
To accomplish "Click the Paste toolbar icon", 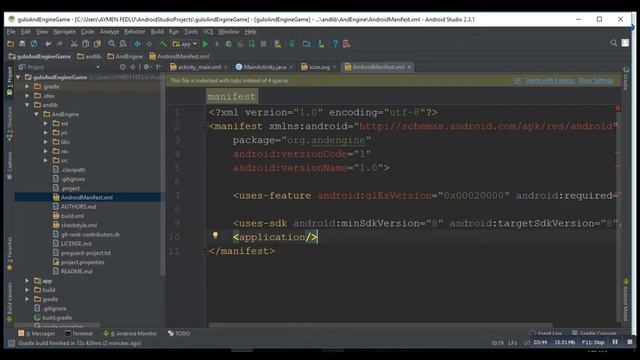I will click(97, 44).
